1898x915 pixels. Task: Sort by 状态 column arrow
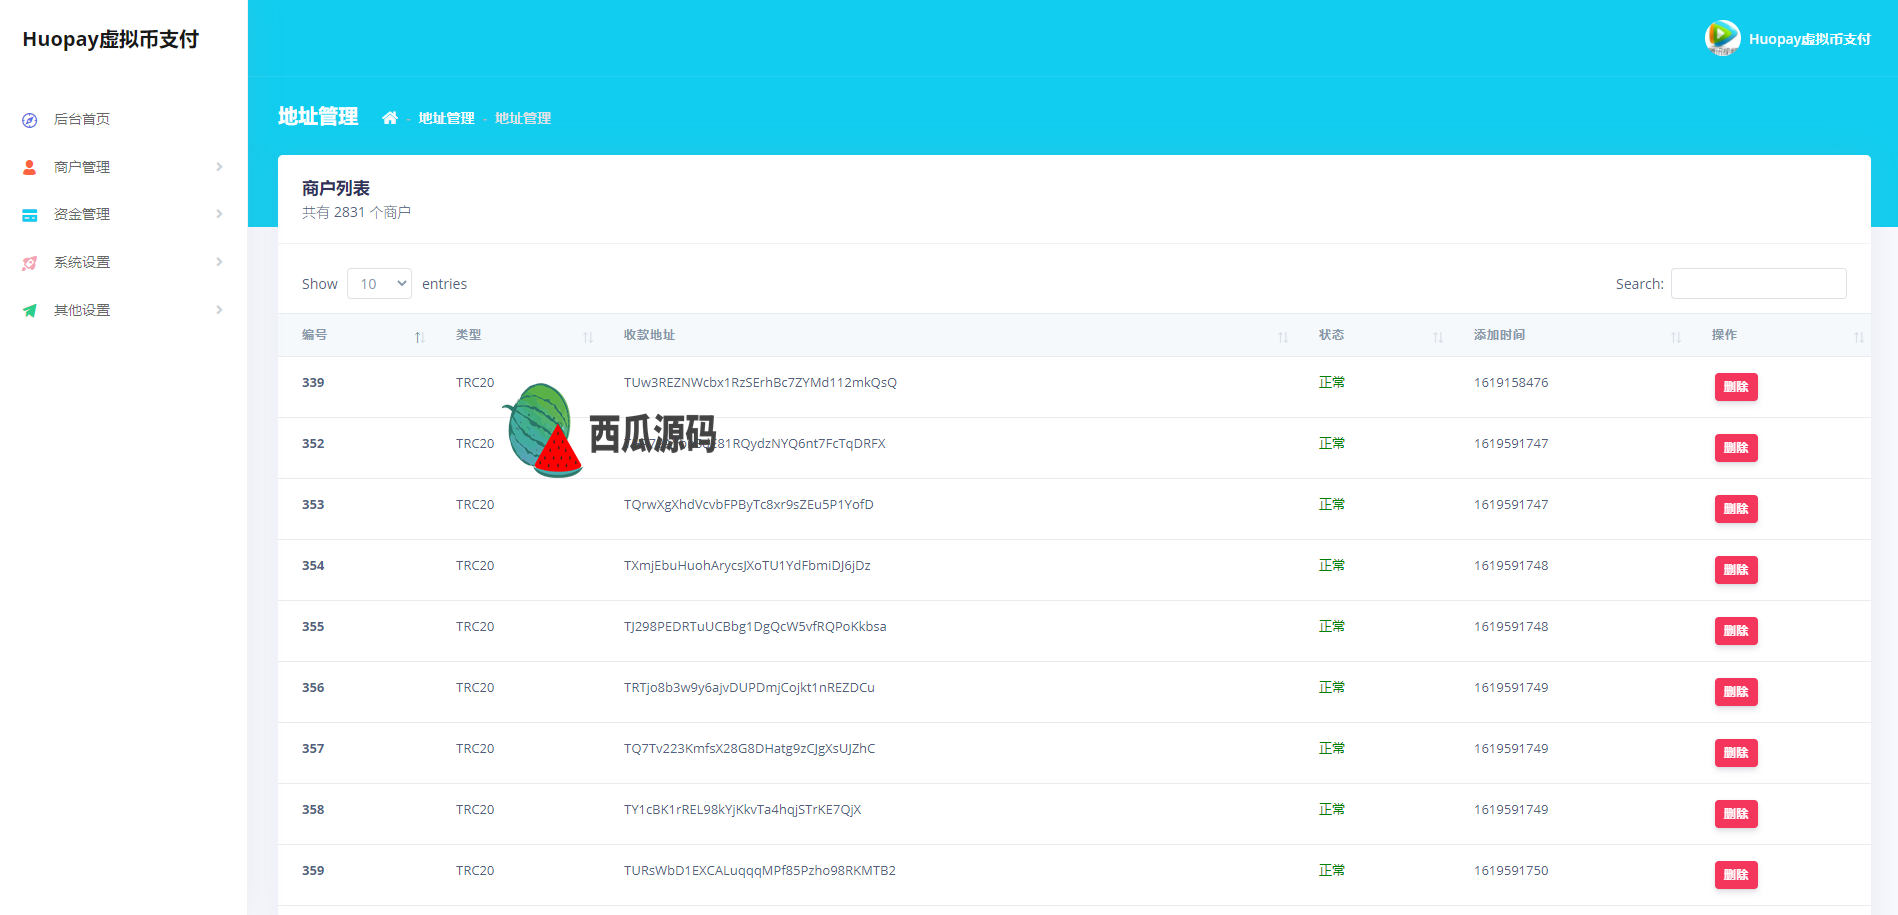[1438, 337]
